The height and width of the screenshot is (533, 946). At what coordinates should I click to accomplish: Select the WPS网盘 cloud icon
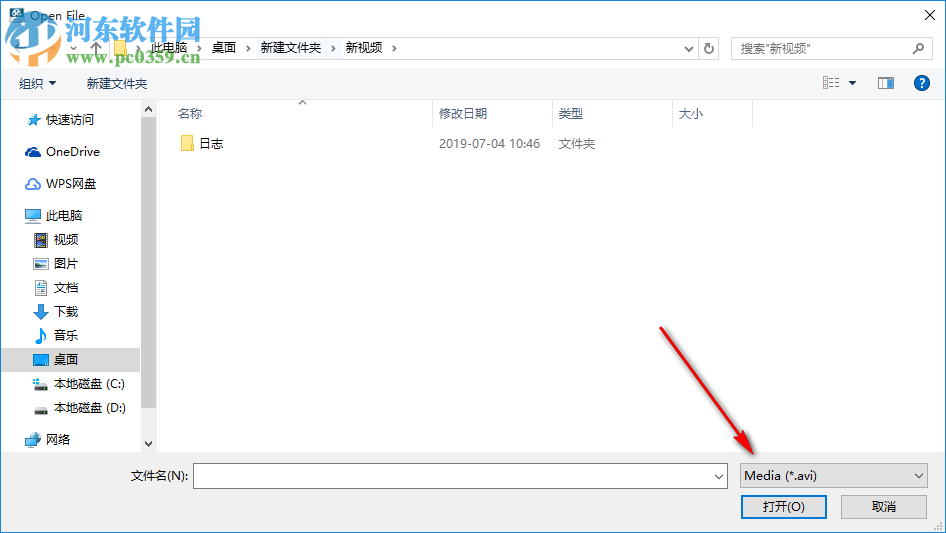(x=33, y=184)
